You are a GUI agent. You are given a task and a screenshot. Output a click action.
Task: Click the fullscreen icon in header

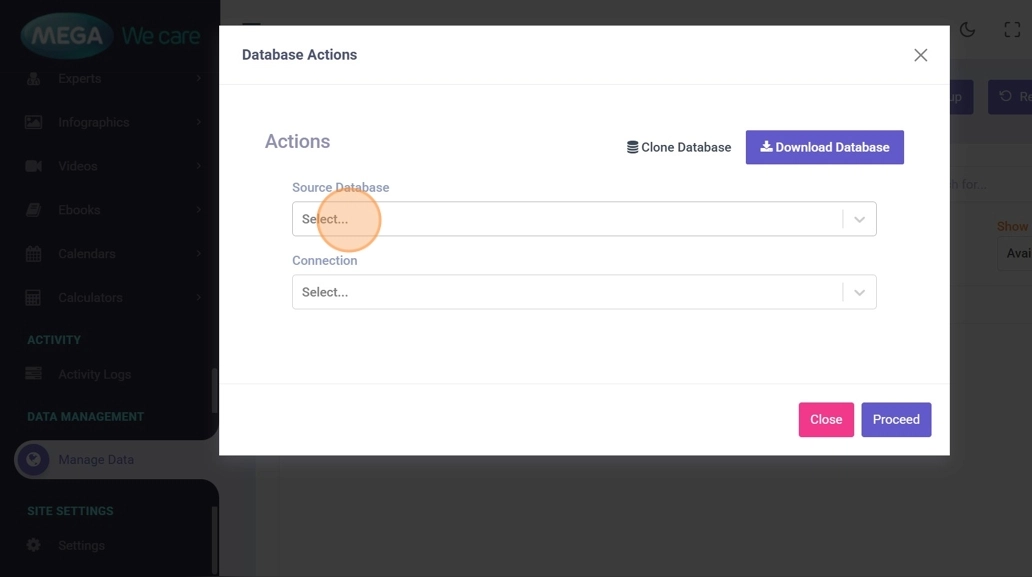(1012, 30)
